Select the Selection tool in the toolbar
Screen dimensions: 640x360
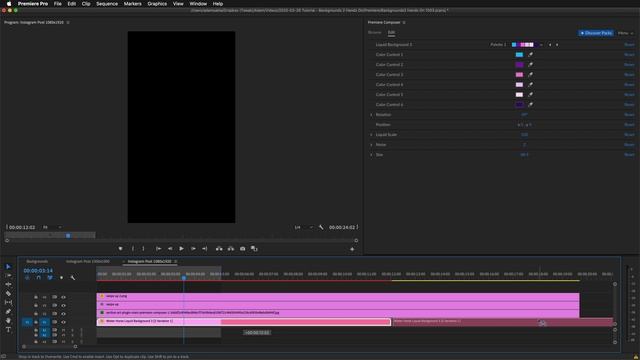pos(8,267)
